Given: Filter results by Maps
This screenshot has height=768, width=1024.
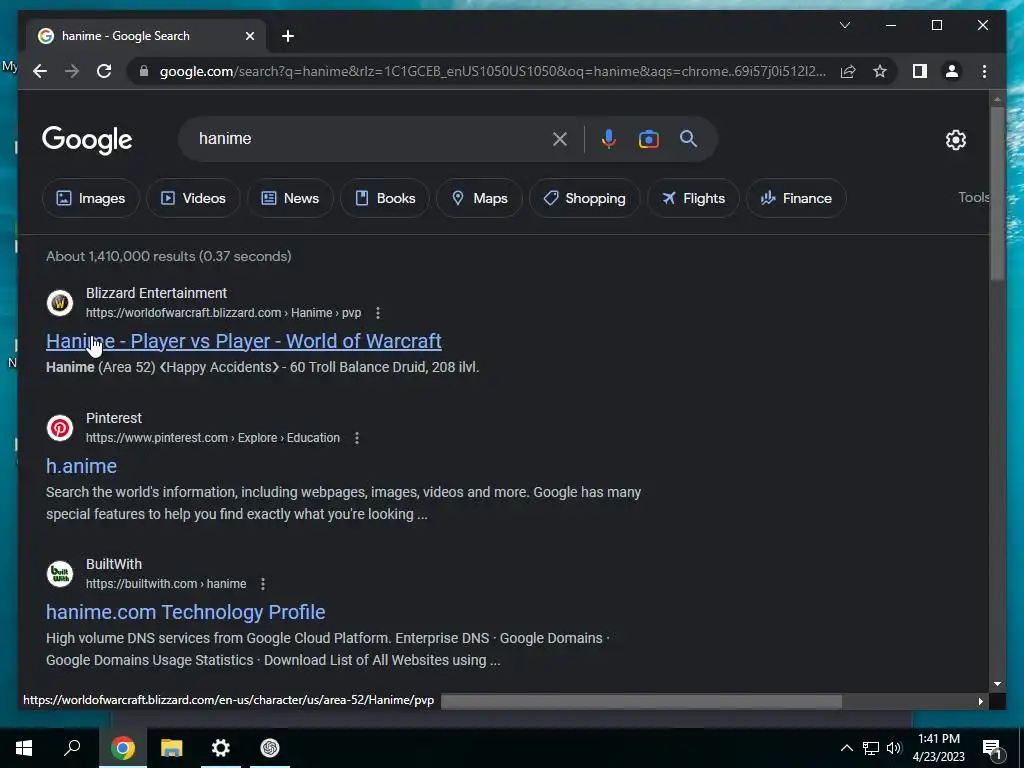Looking at the screenshot, I should [479, 198].
